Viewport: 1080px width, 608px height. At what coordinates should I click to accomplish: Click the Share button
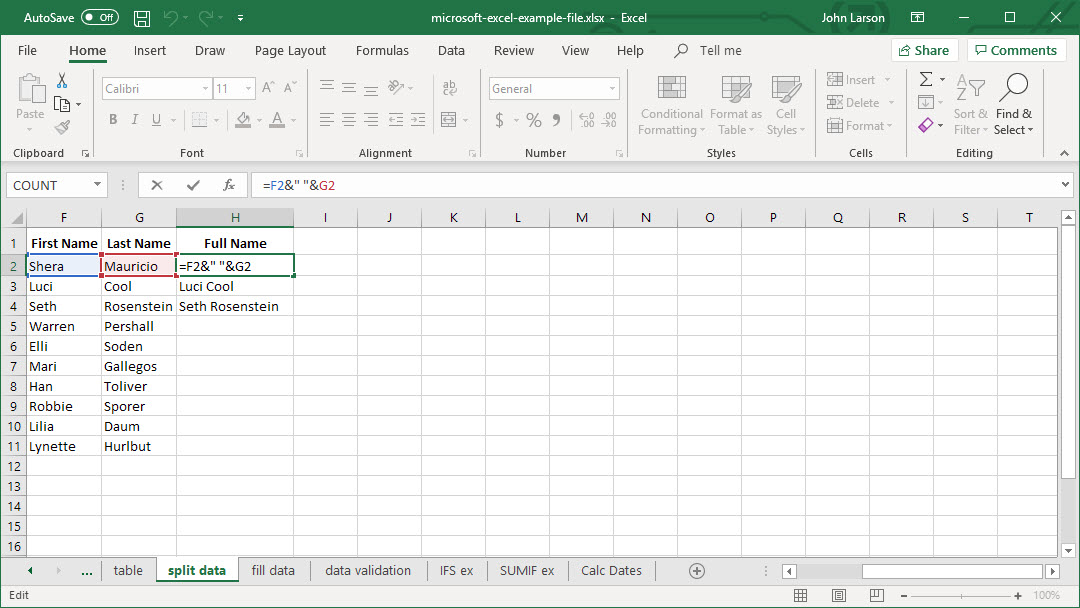pyautogui.click(x=921, y=51)
